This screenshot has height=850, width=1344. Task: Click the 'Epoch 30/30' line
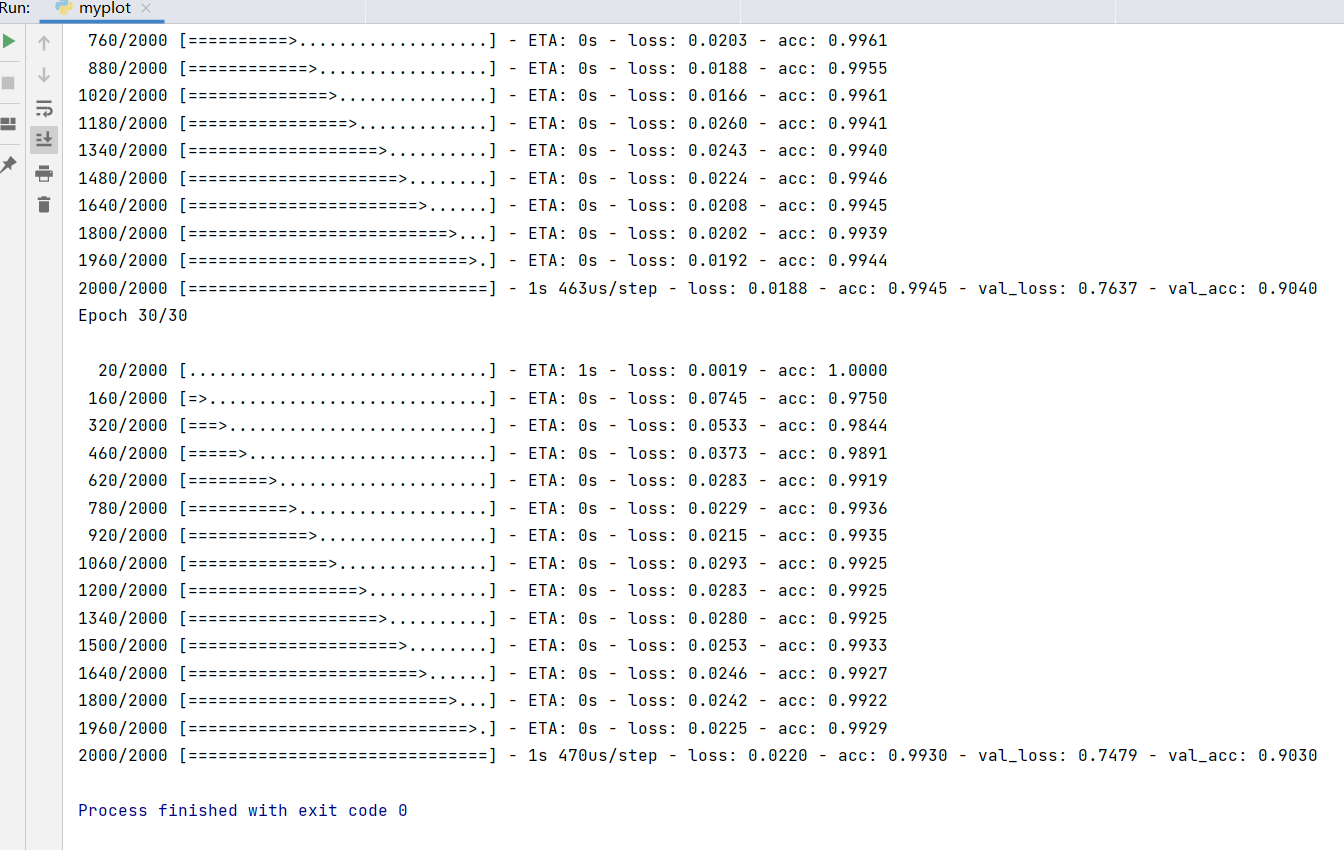pos(133,316)
